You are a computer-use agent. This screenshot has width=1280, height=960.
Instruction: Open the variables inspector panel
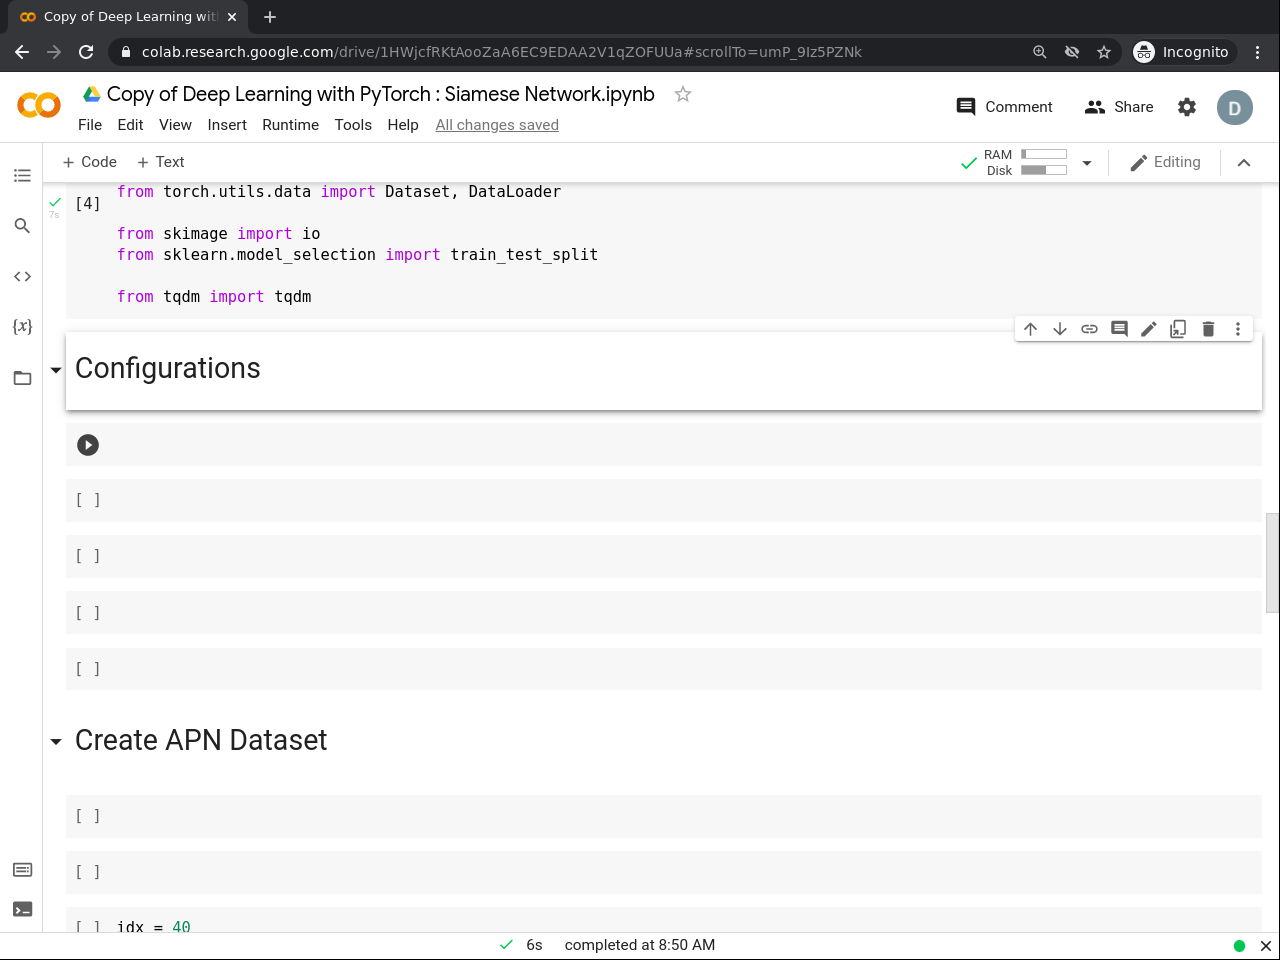click(22, 326)
